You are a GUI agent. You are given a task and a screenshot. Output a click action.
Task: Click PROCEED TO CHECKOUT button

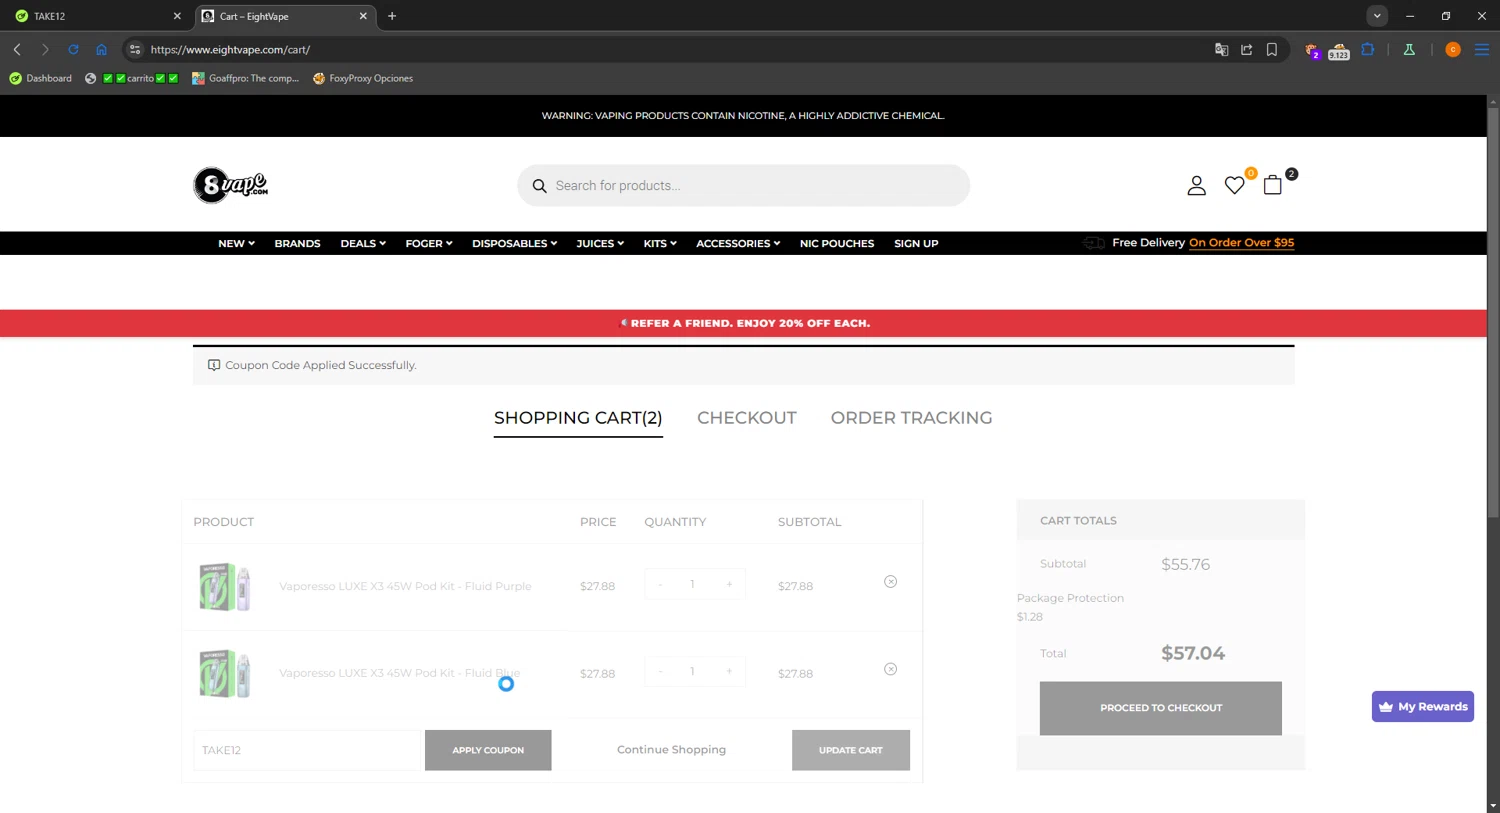click(x=1161, y=708)
